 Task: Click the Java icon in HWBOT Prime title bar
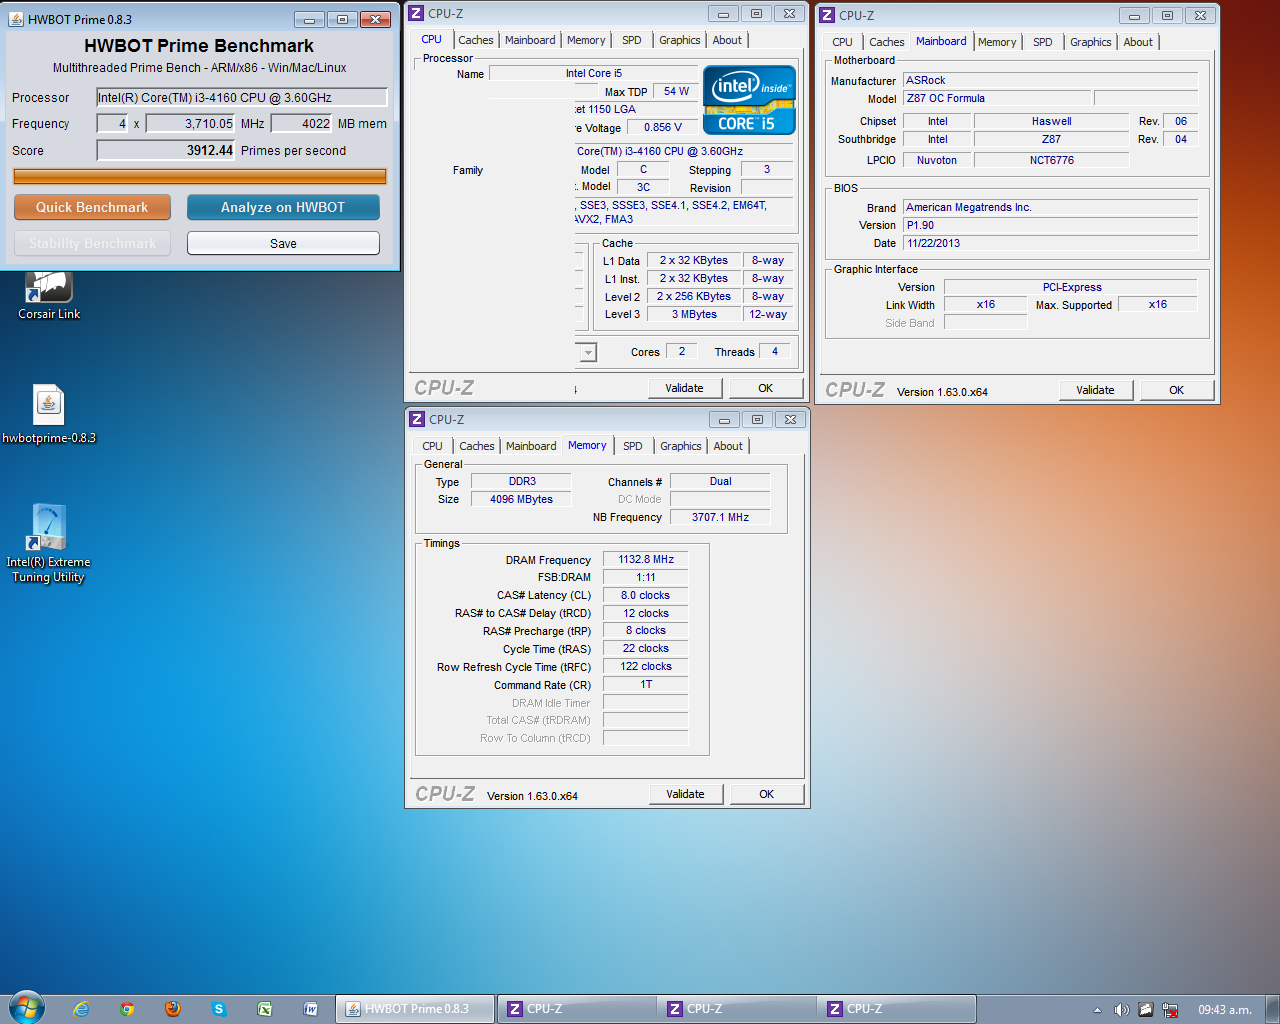tap(16, 19)
